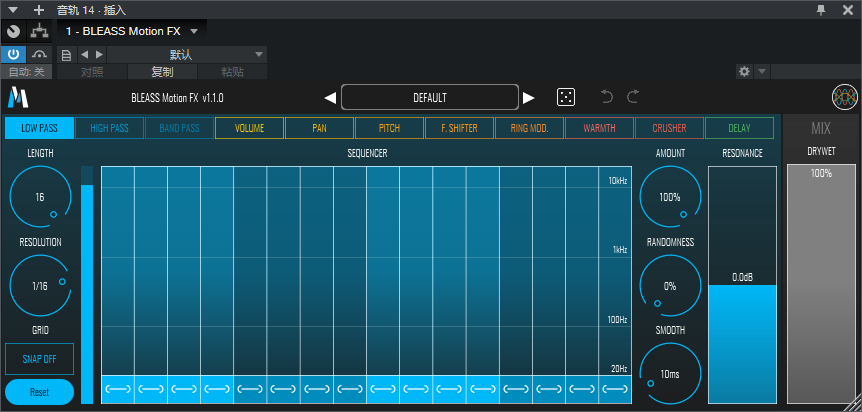
Task: Click the automation curve icon
Action: 39,54
